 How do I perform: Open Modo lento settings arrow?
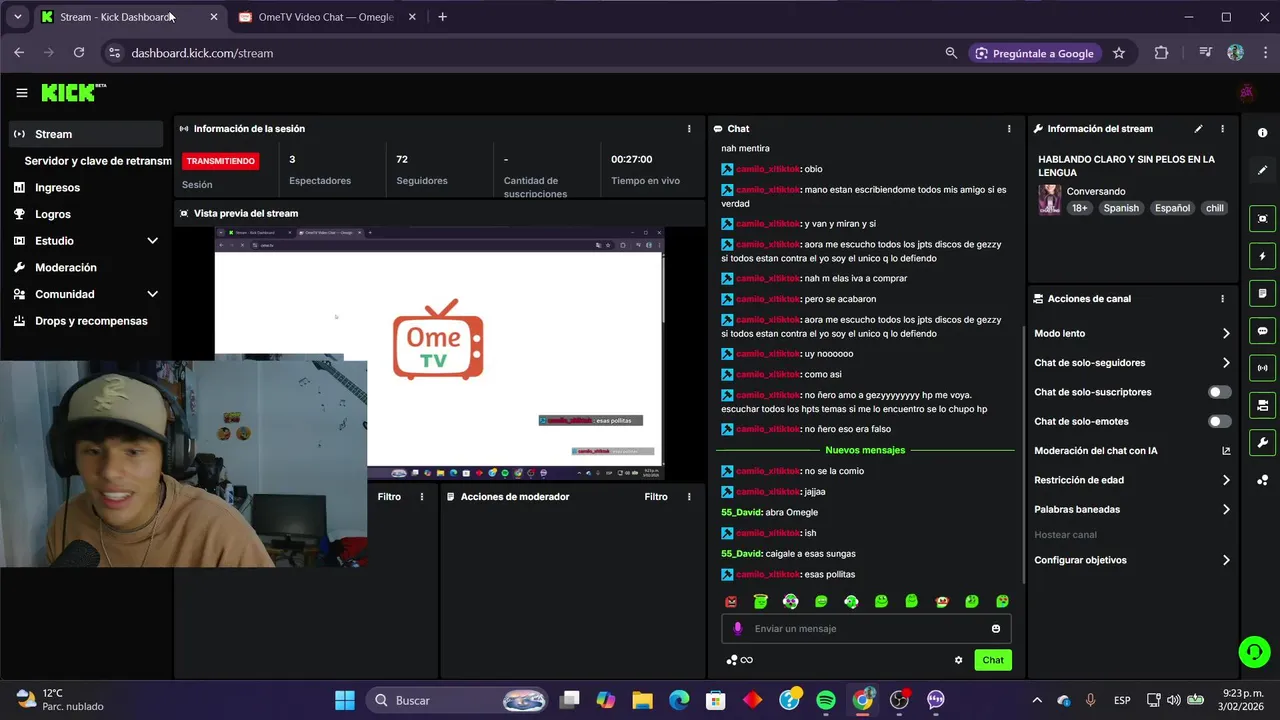(1226, 334)
